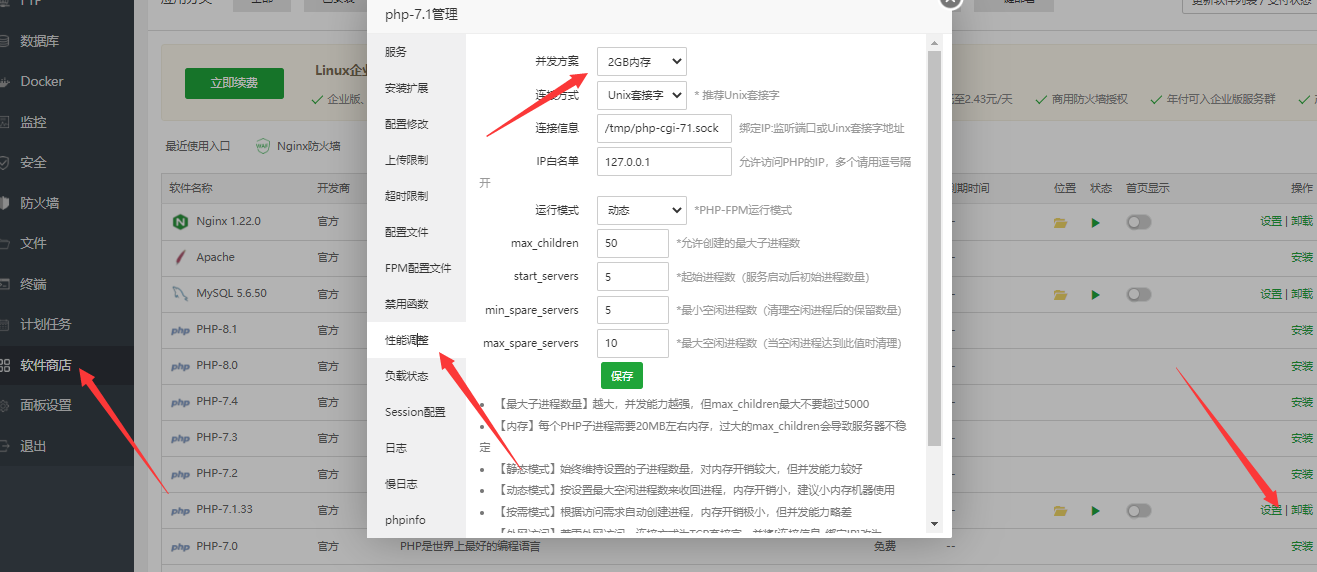
Task: Click the 软件商店 grid icon in the sidebar
Action: coord(5,365)
